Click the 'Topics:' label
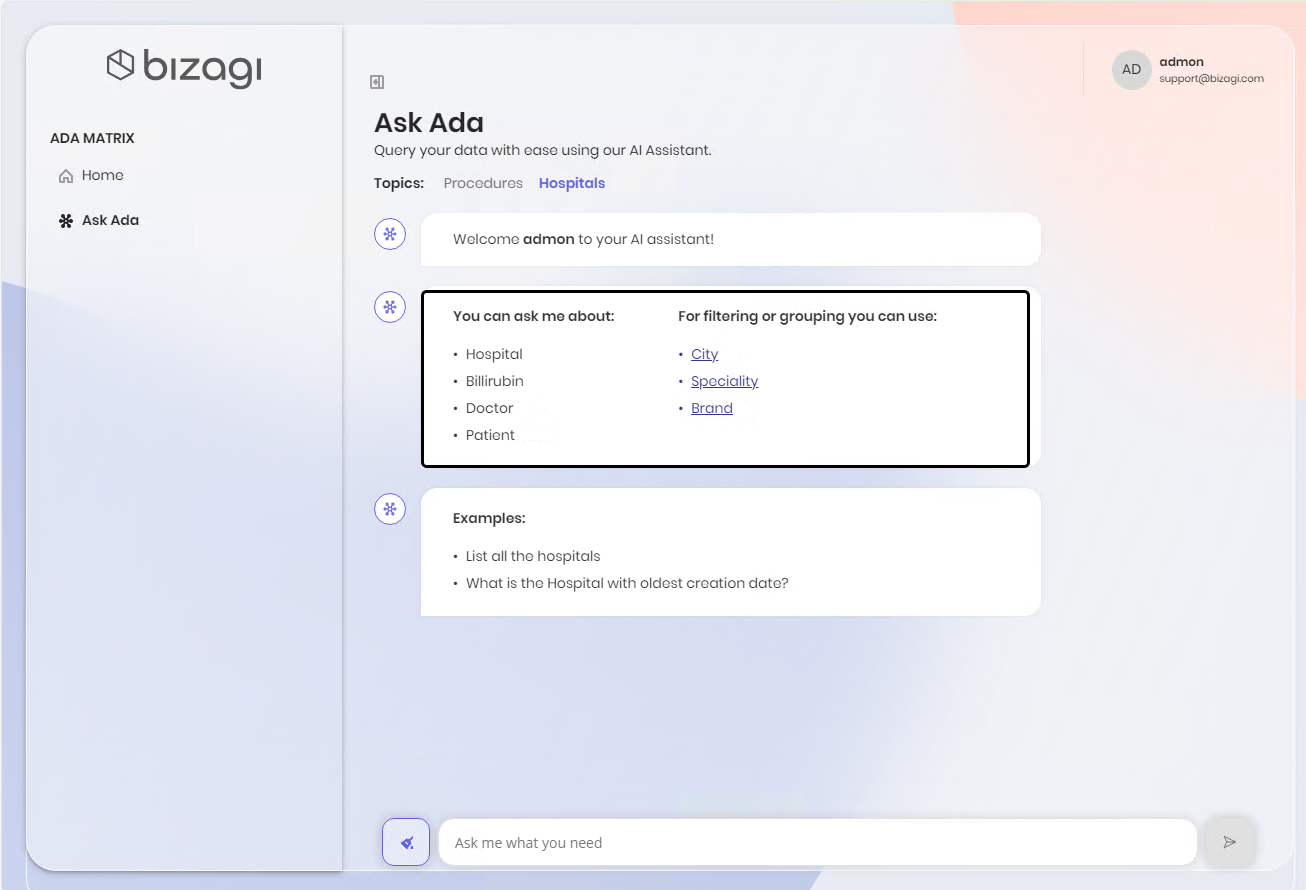The image size is (1306, 890). tap(399, 184)
